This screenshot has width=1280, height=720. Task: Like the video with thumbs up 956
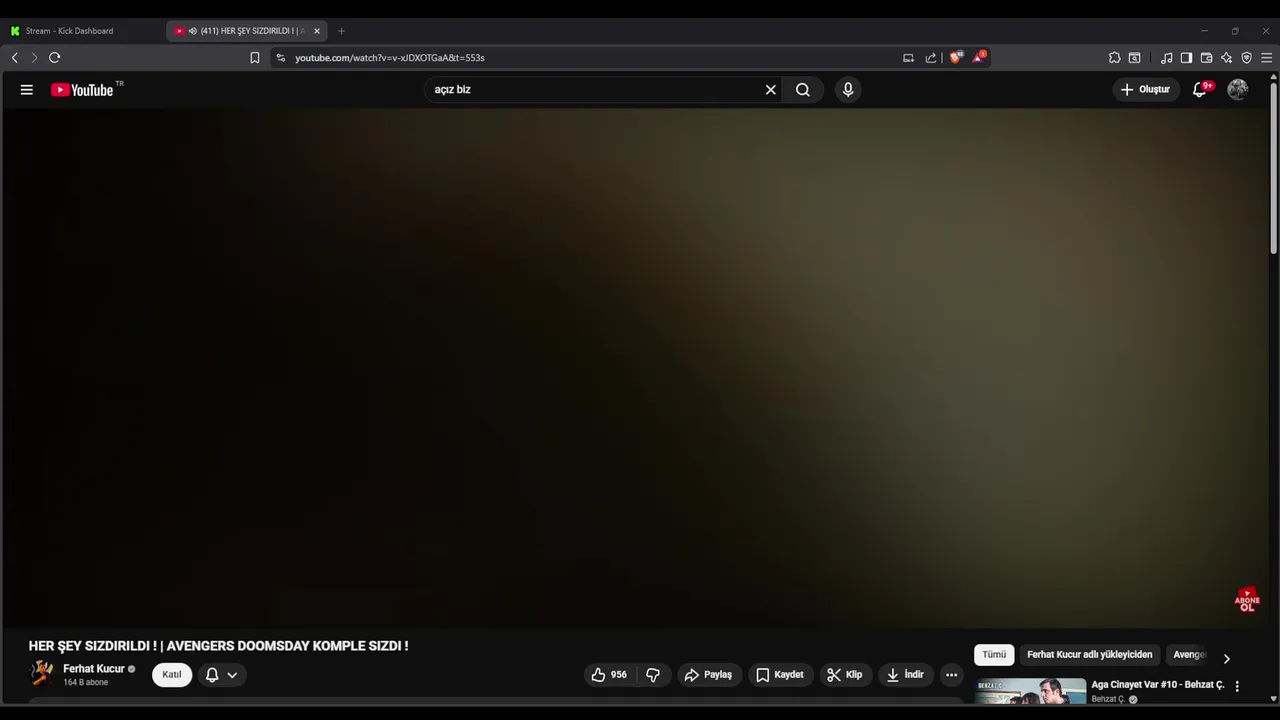pos(610,675)
